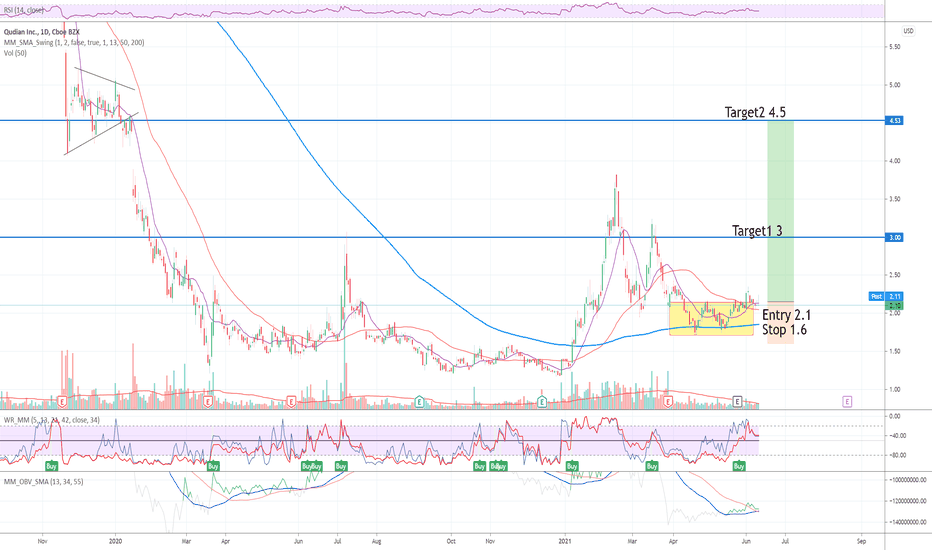Screen dimensions: 932x550
Task: Click the Oct label on time axis
Action: point(451,541)
